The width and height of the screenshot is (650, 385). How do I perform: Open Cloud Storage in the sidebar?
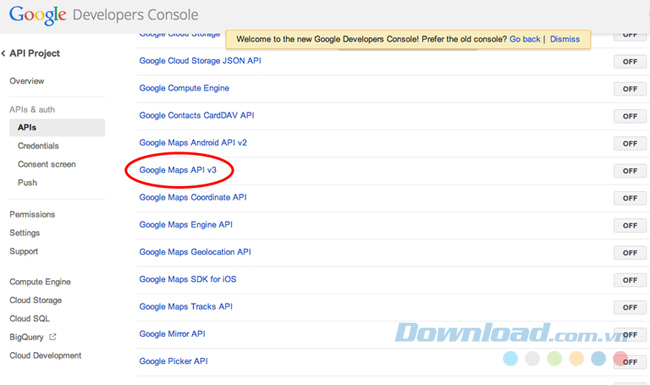click(36, 300)
